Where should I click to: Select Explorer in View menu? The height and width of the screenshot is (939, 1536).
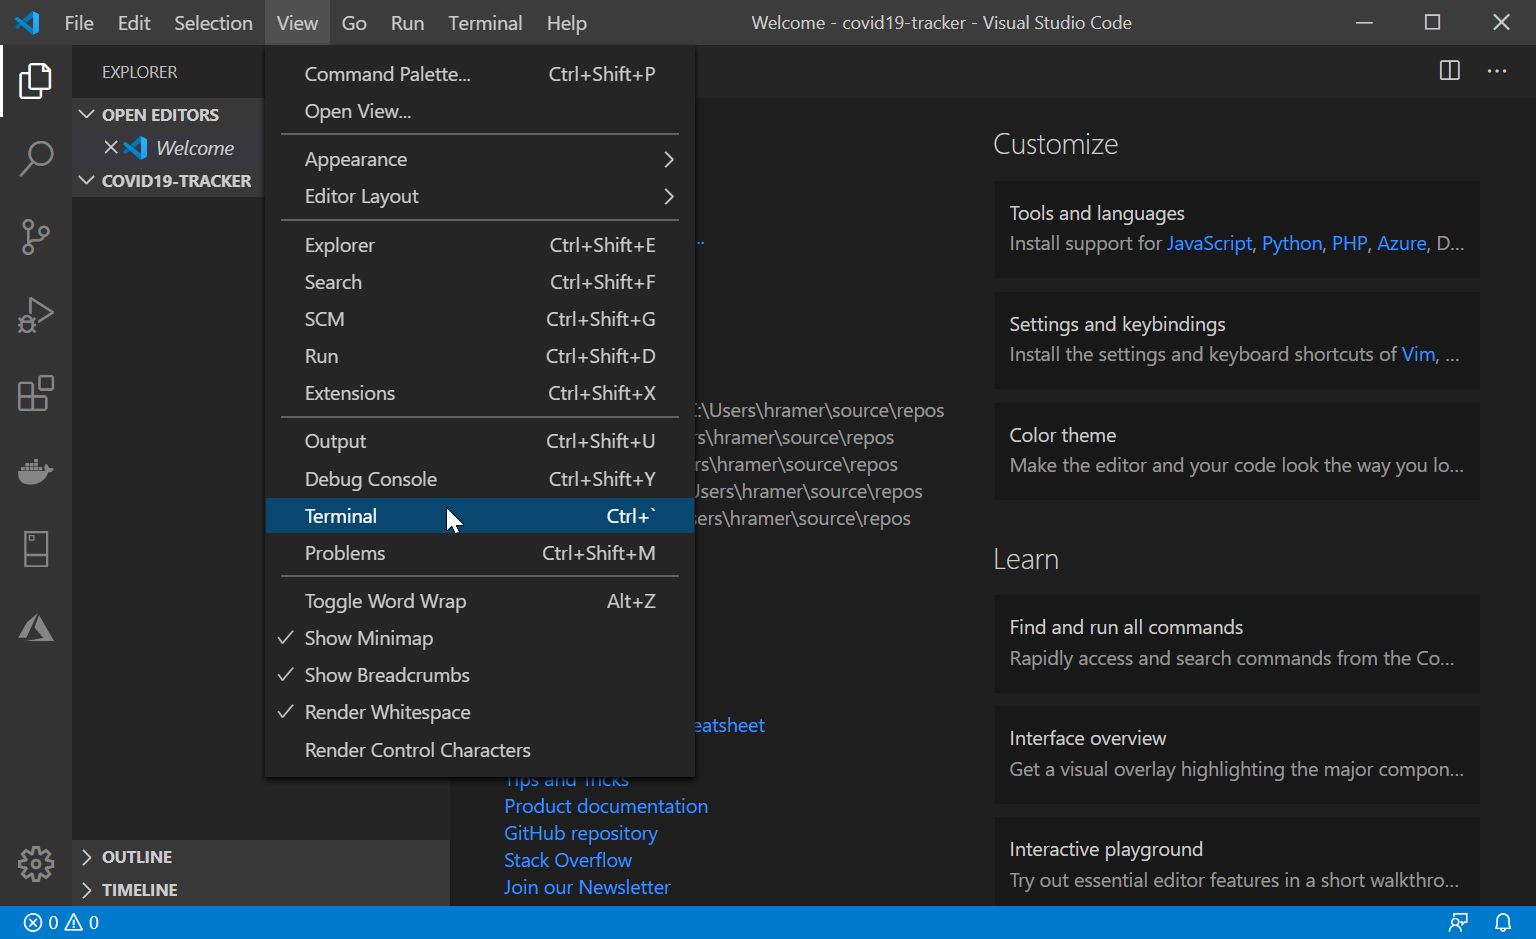point(480,245)
